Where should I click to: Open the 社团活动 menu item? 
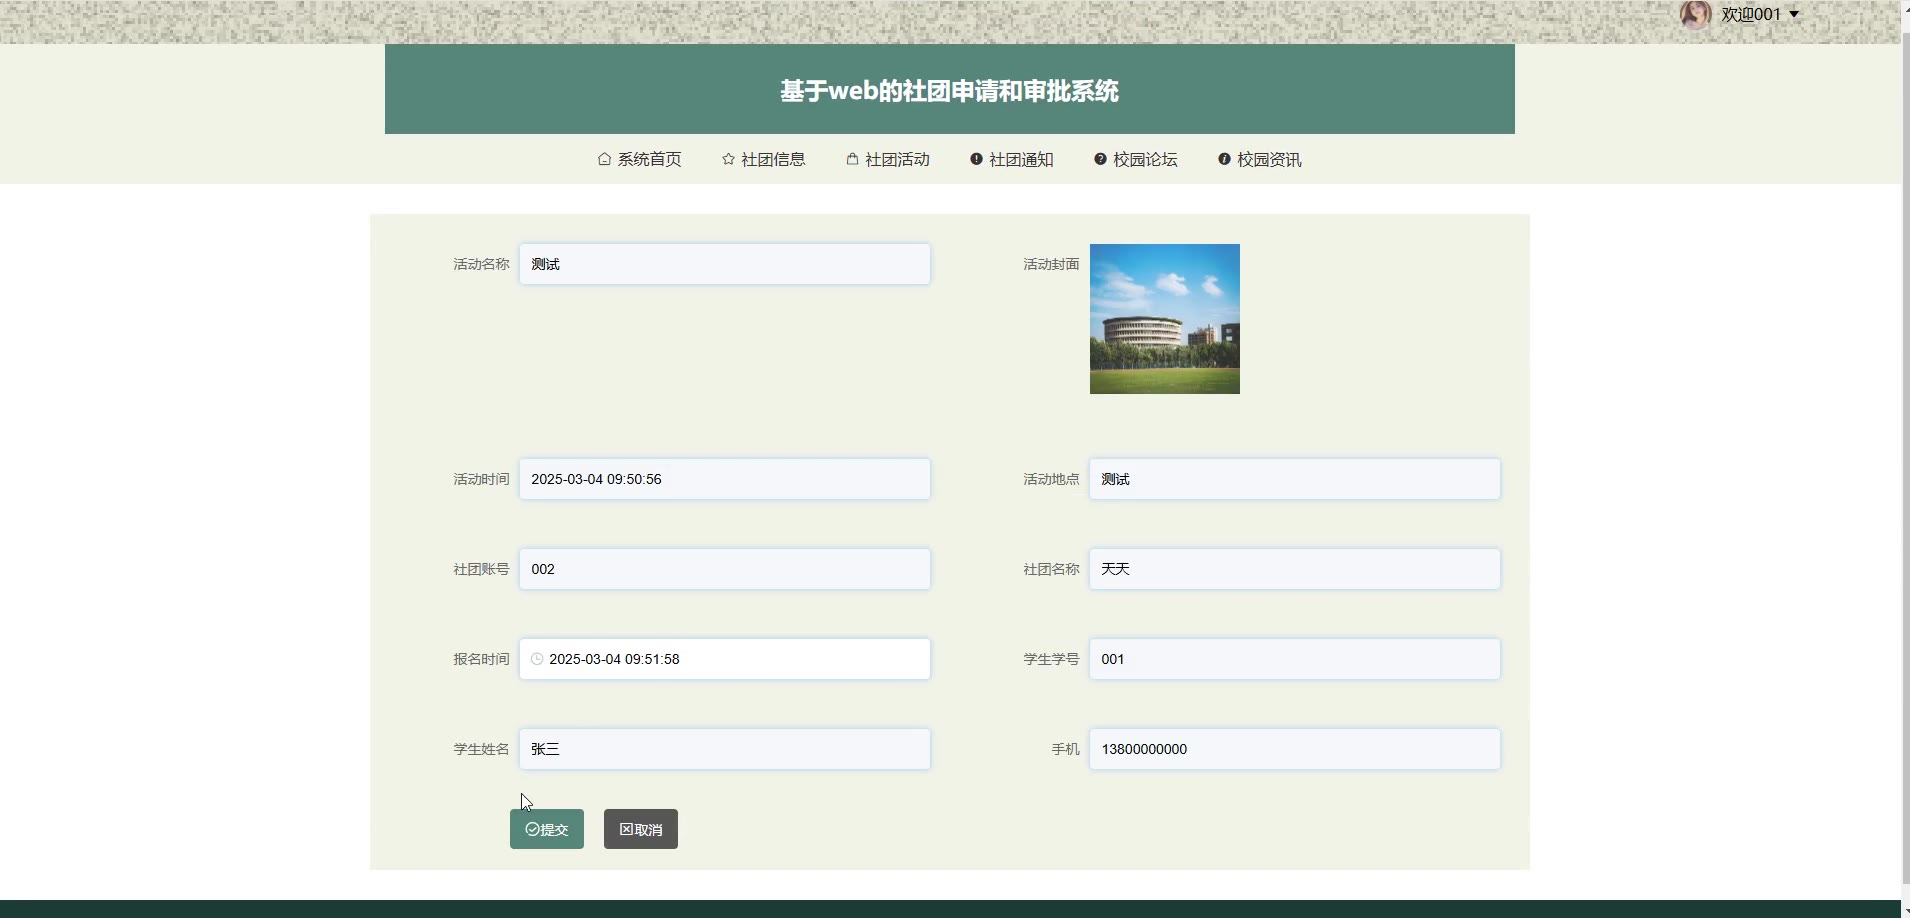point(897,160)
